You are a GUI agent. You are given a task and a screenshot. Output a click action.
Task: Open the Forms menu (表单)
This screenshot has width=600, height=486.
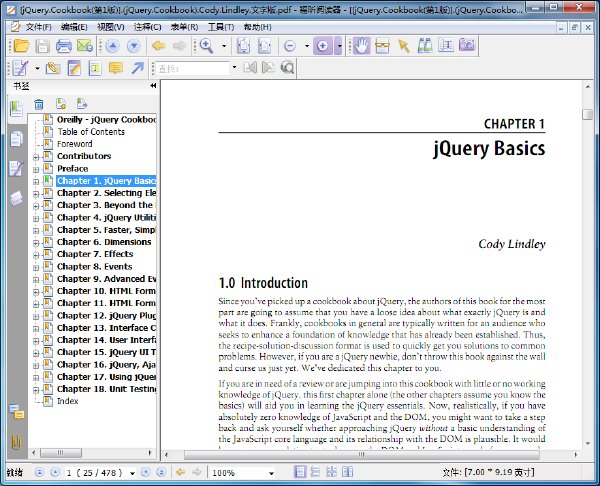point(184,27)
